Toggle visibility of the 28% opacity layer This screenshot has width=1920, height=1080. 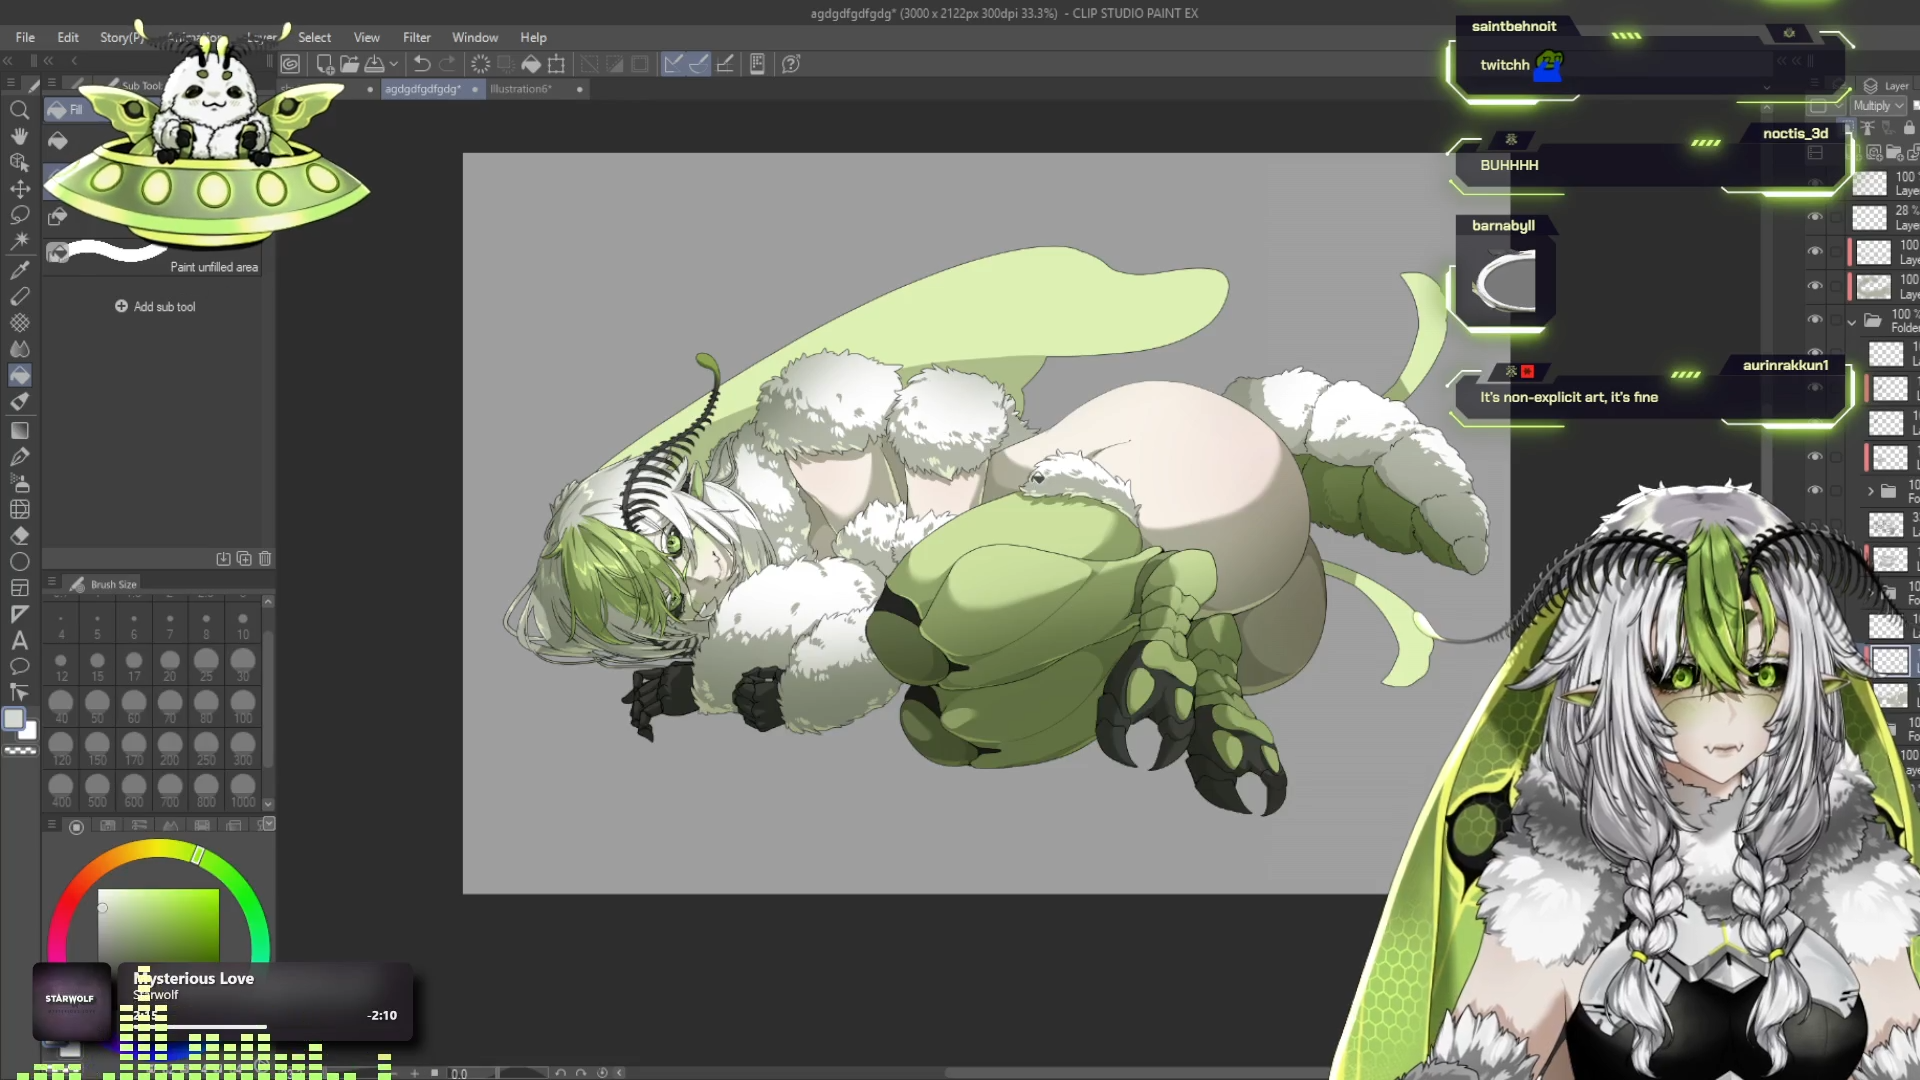[1815, 217]
